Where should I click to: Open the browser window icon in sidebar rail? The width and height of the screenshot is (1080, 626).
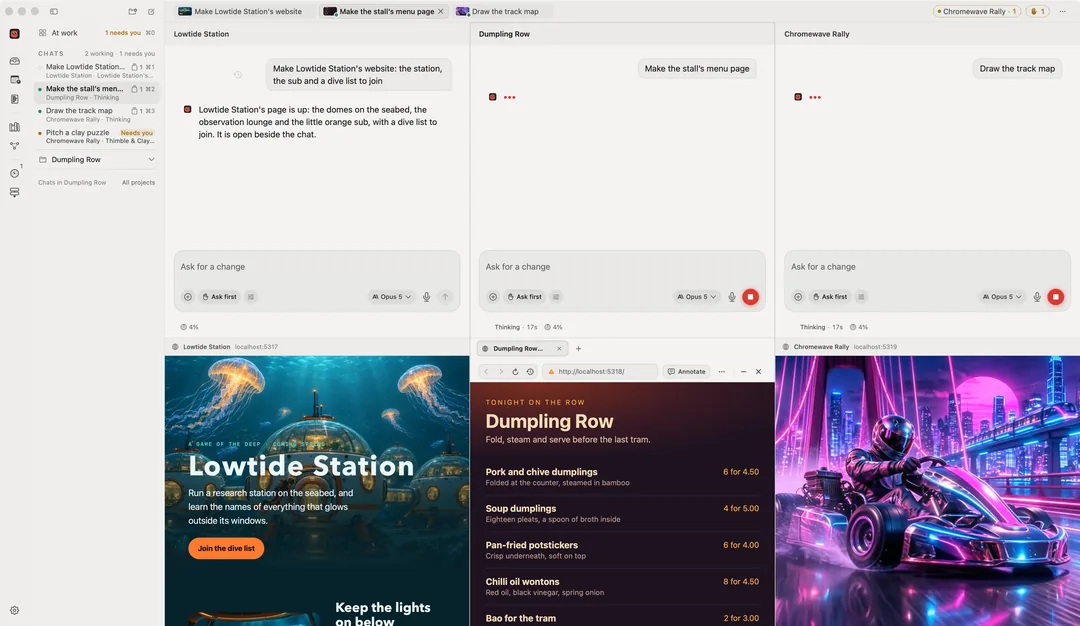(x=14, y=80)
